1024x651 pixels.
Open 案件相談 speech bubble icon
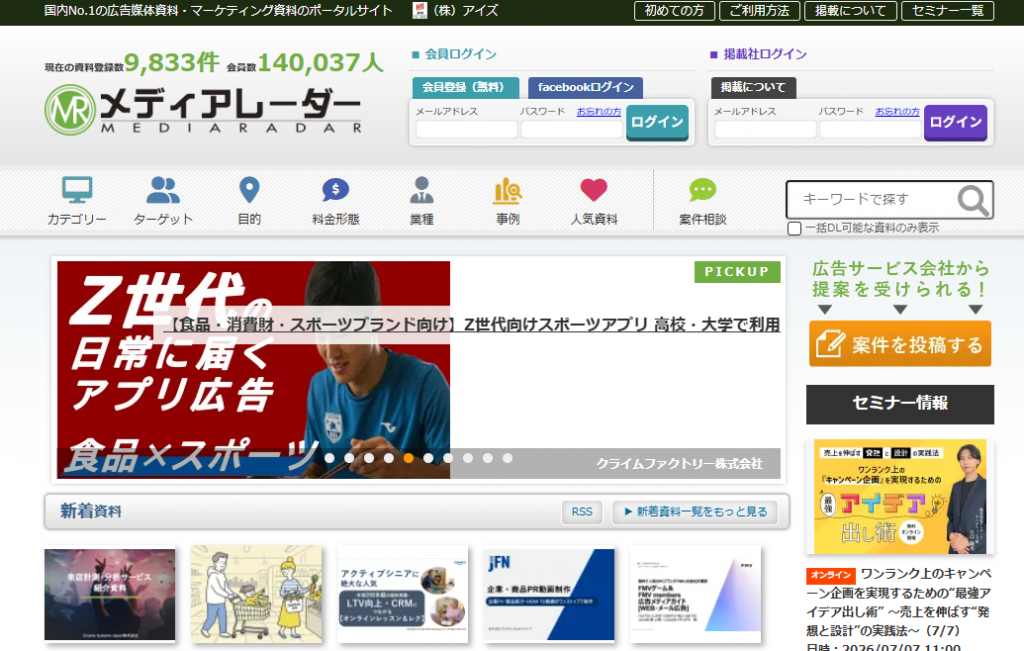[703, 190]
